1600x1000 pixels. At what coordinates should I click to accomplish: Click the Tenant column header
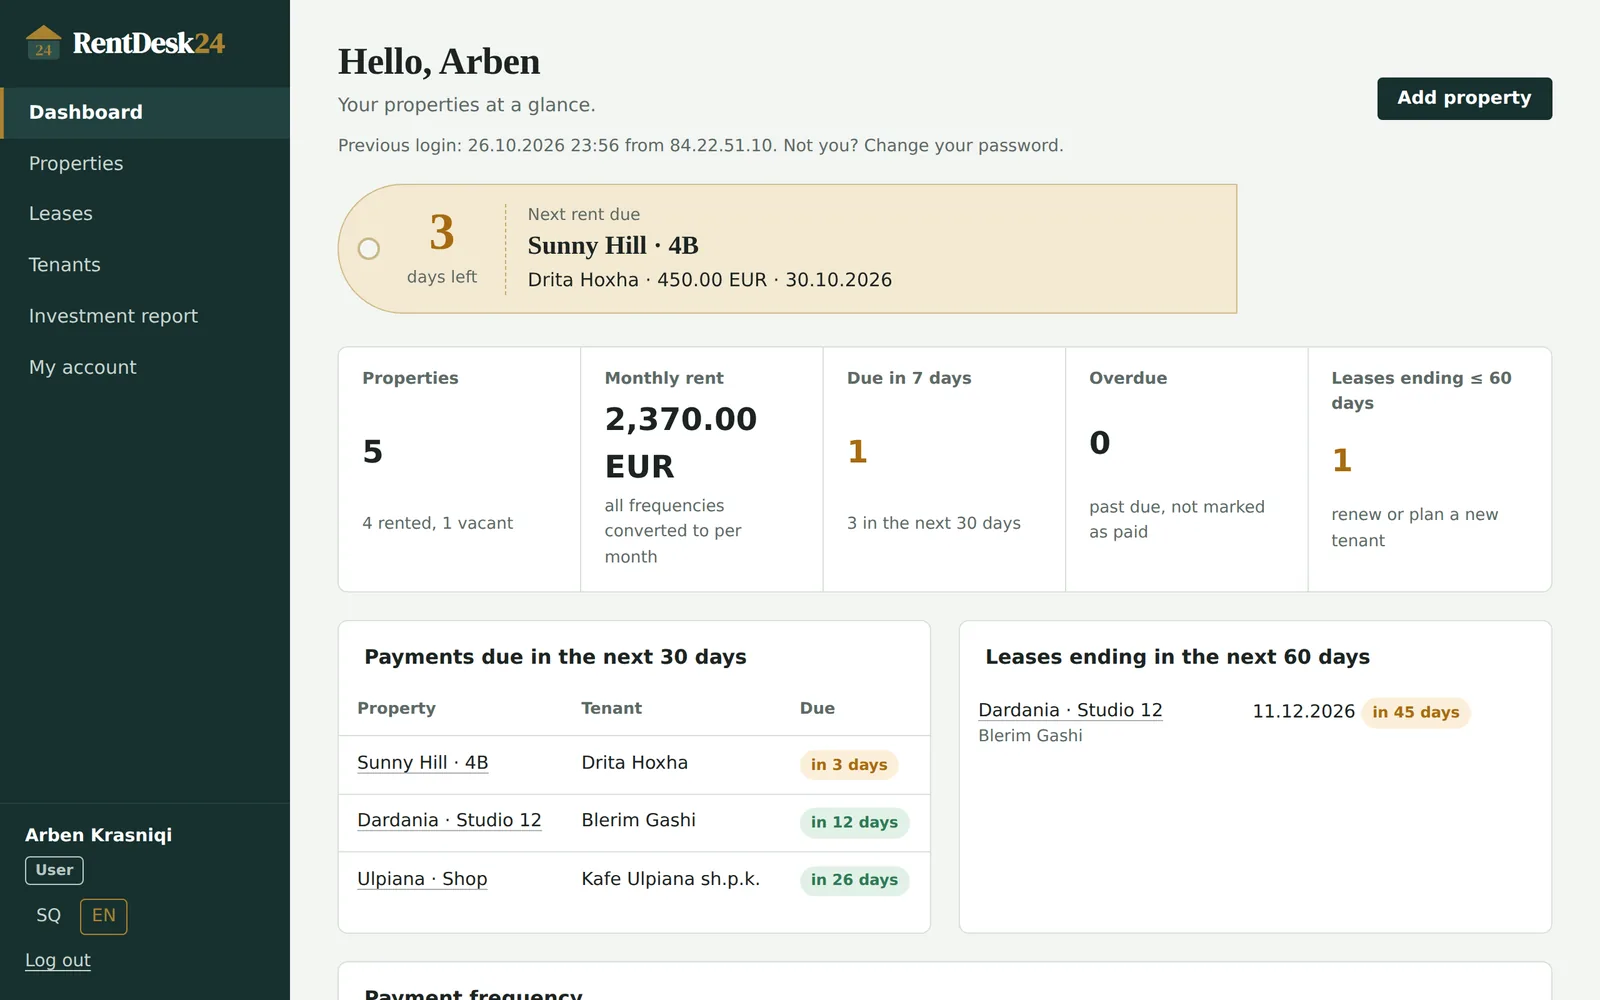click(x=612, y=708)
